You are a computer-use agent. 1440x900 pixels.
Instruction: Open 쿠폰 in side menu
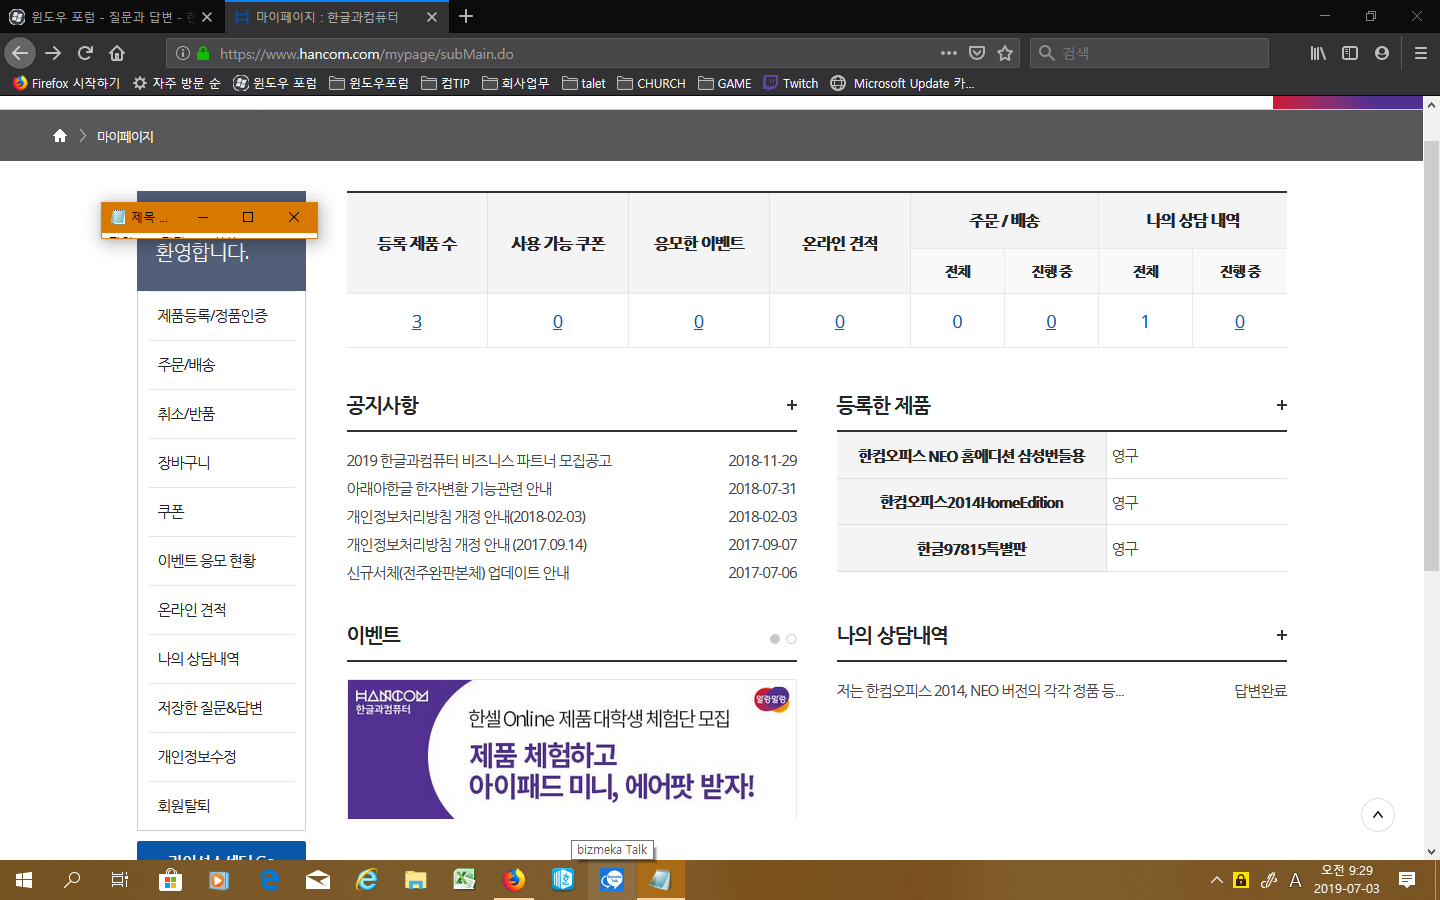tap(171, 512)
